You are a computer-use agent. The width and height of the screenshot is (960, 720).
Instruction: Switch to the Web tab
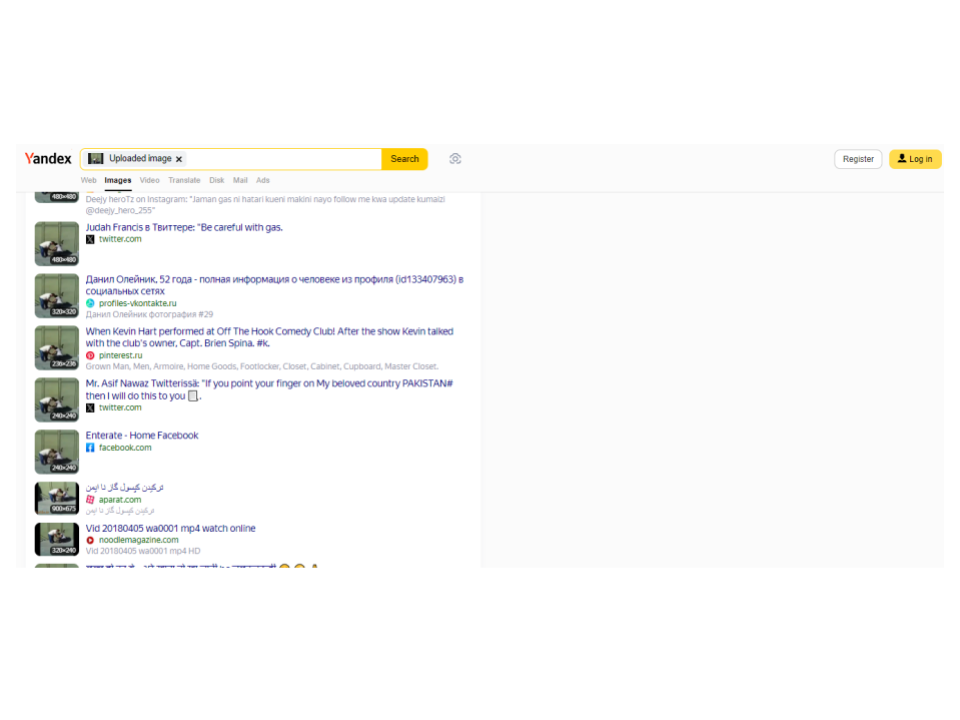88,181
